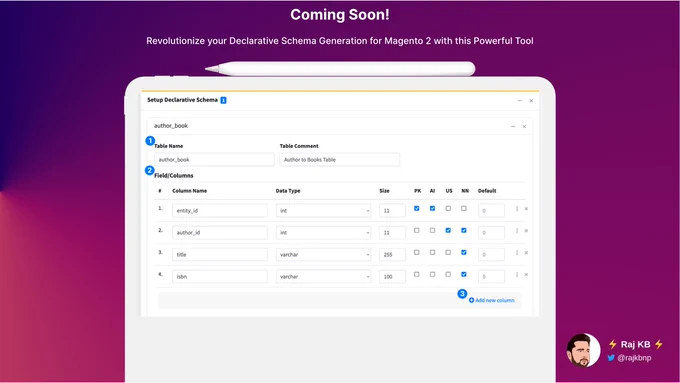The width and height of the screenshot is (680, 383).
Task: Open data type dropdown for author_id
Action: pos(324,232)
